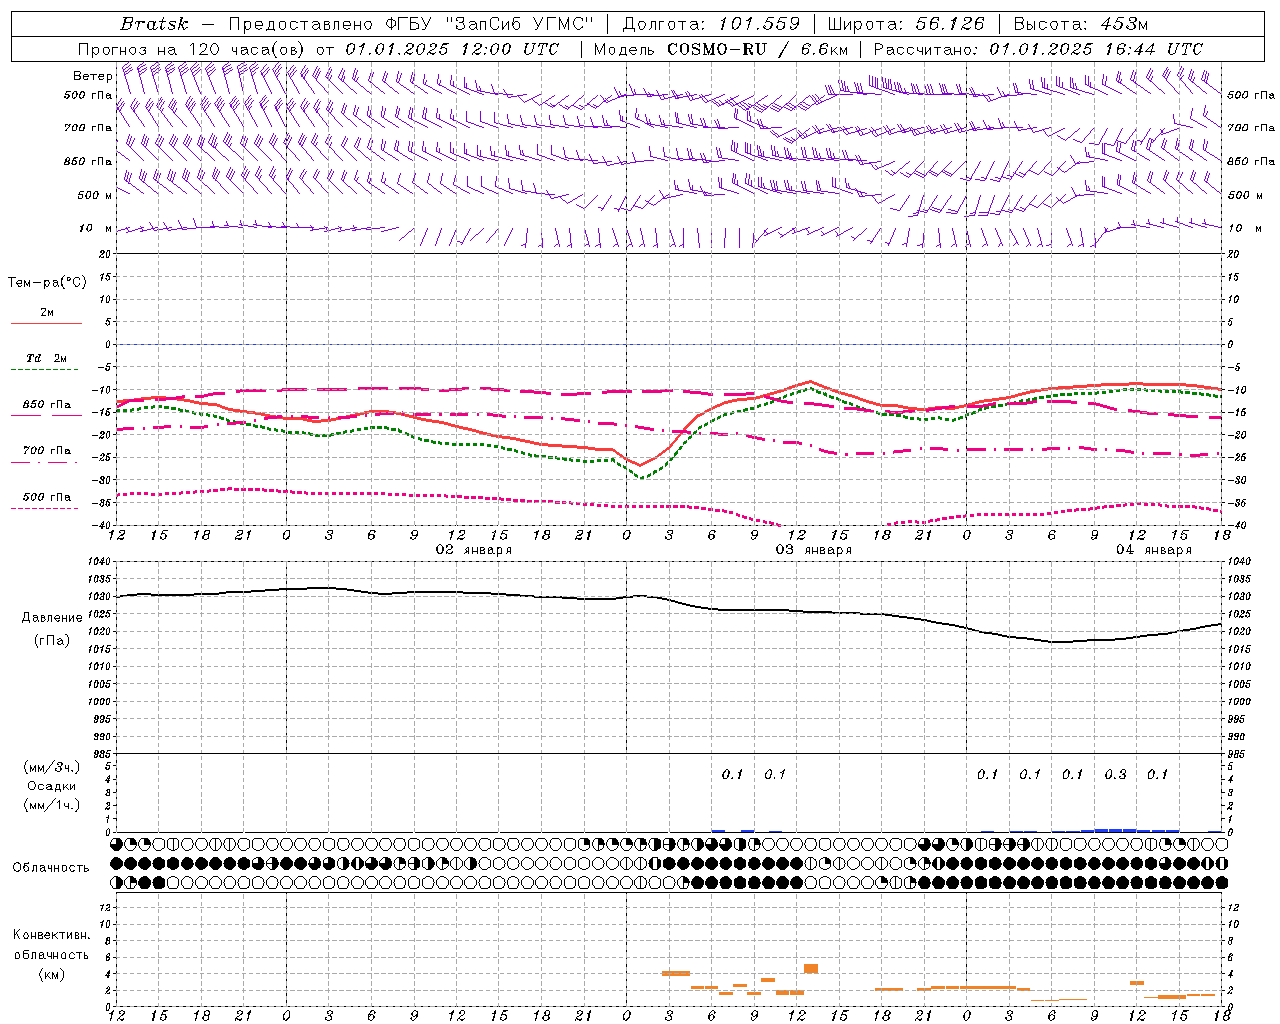1280x1024 pixels.
Task: Click the "0.3" precipitation amount value
Action: (1115, 774)
